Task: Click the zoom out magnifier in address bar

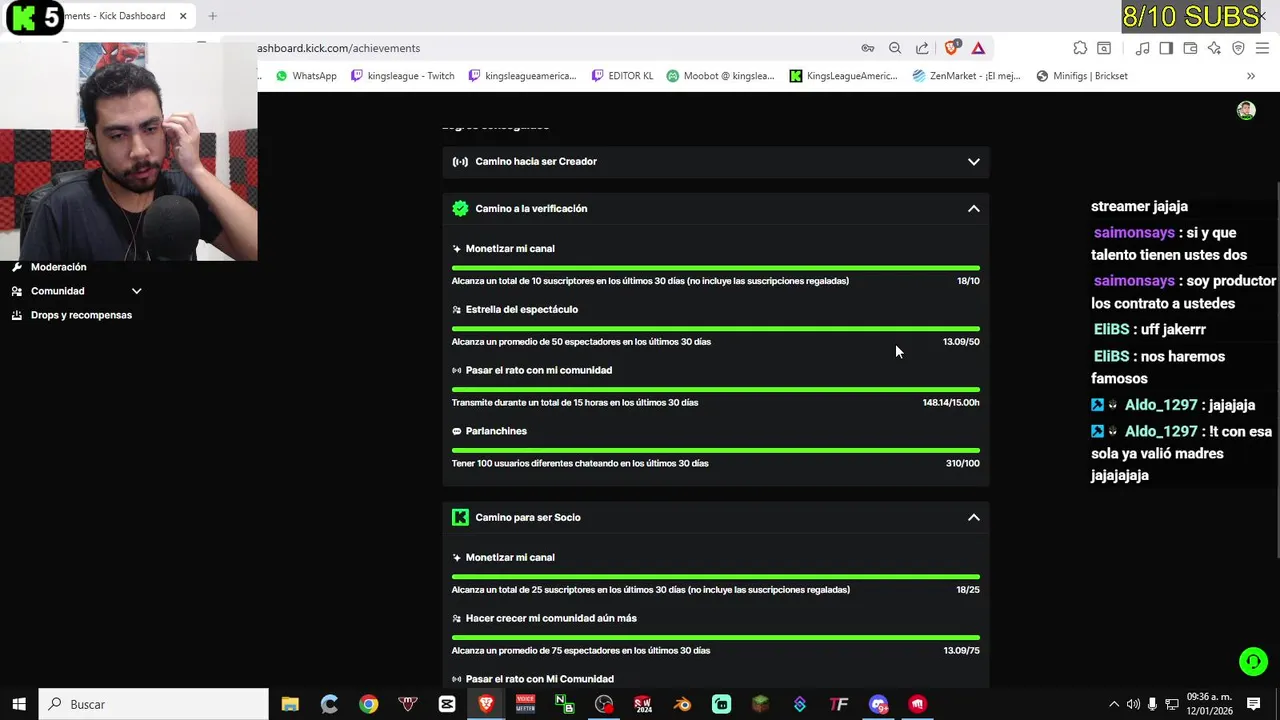Action: click(895, 48)
